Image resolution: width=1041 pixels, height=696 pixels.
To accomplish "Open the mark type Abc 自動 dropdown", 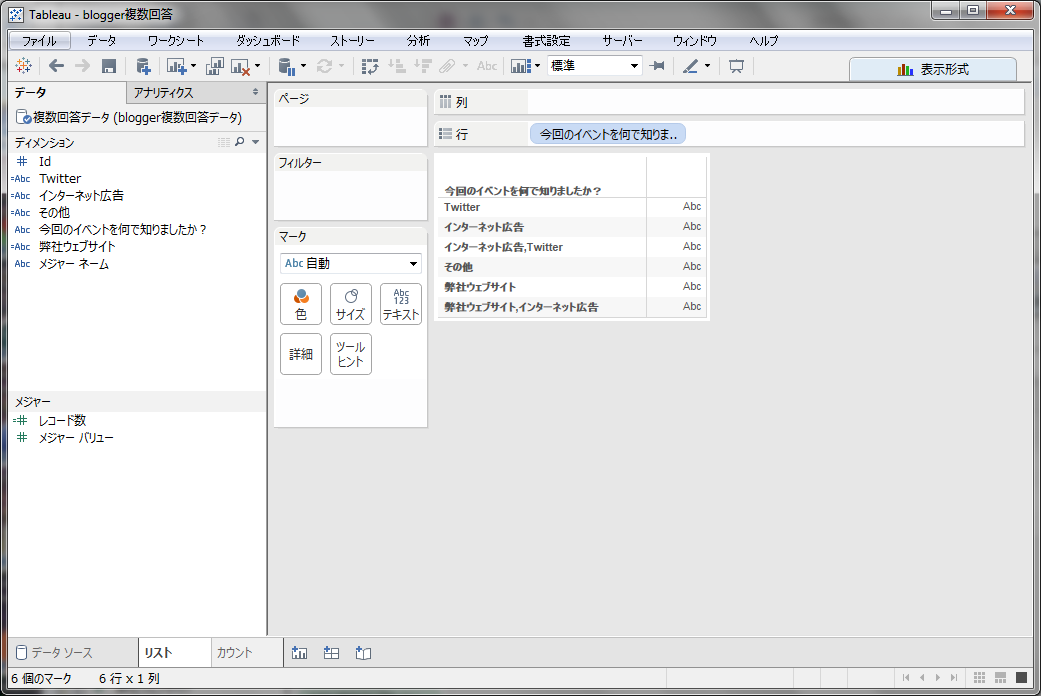I will pos(351,264).
